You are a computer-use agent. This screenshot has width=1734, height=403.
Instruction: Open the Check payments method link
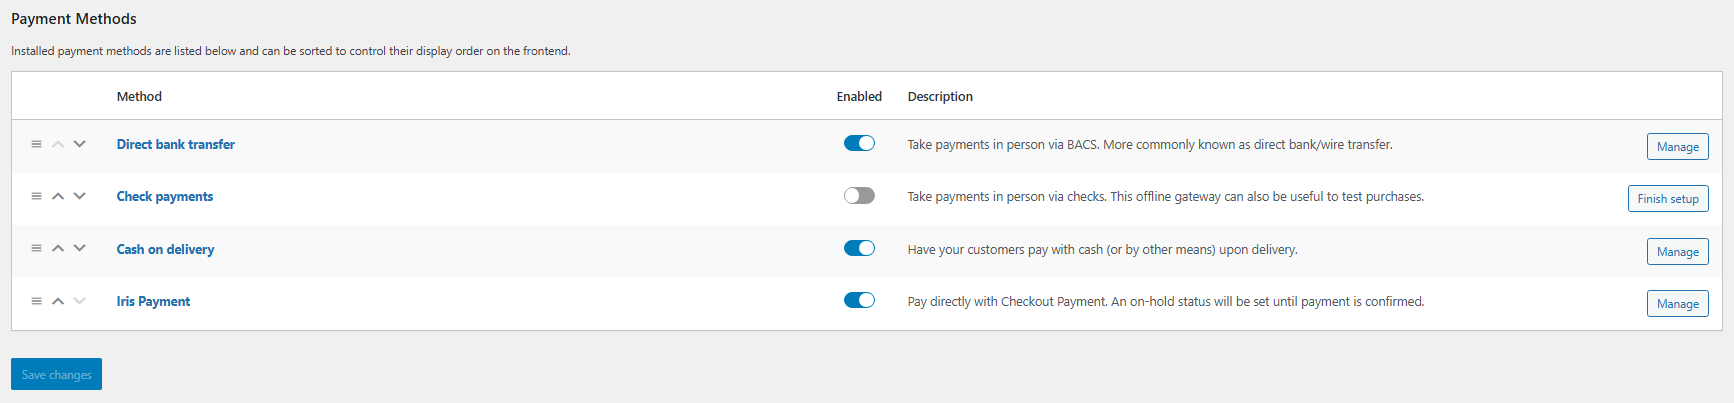coord(164,196)
